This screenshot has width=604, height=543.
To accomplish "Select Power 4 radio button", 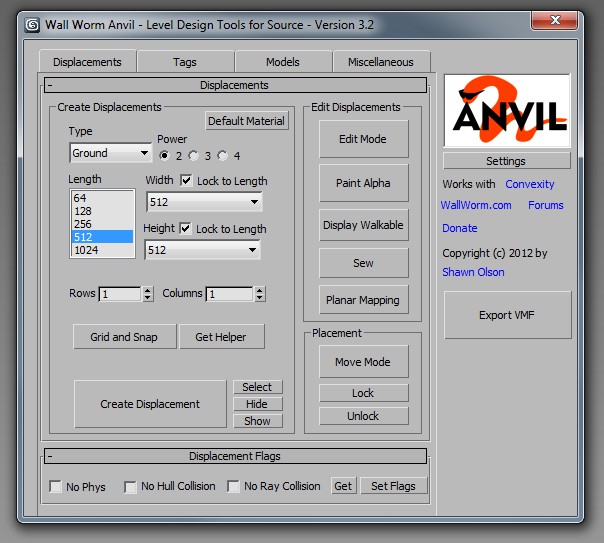I will [222, 155].
